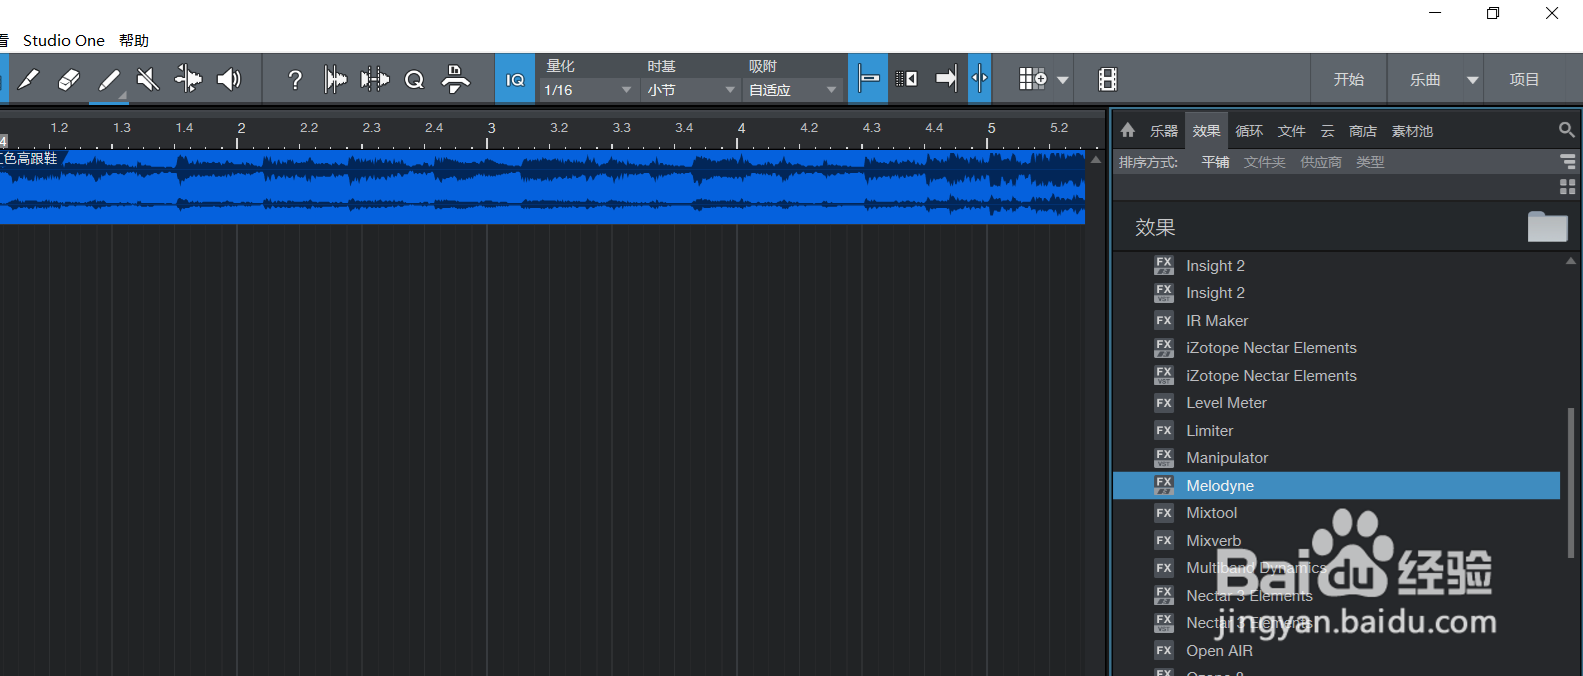The width and height of the screenshot is (1583, 676).
Task: Click the blue audio waveform clip
Action: (542, 187)
